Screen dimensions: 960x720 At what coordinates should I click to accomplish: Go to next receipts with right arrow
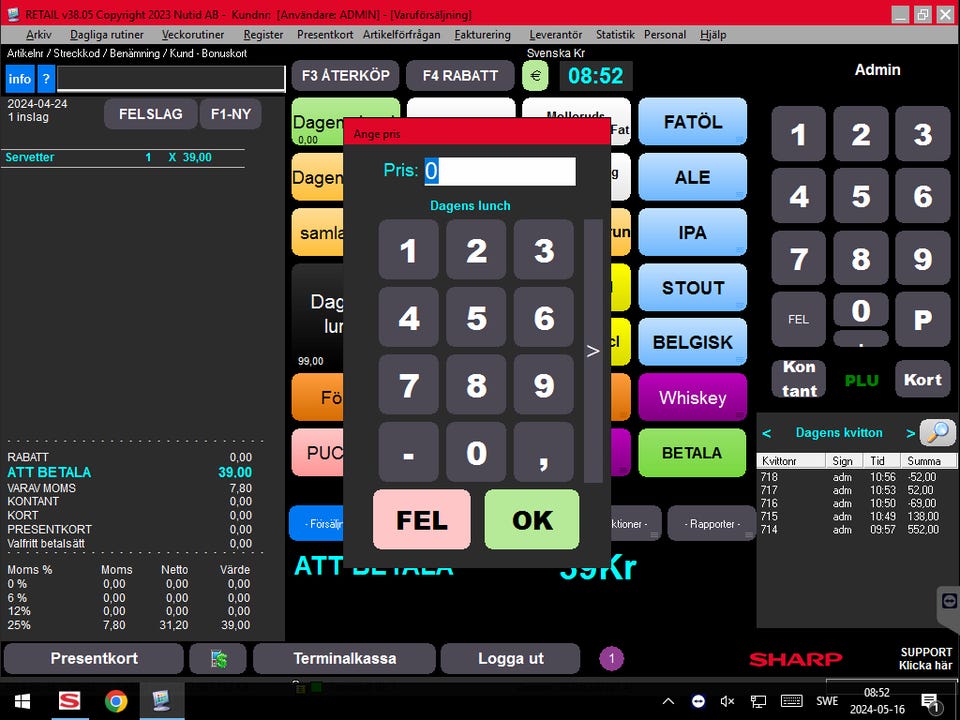pos(910,433)
